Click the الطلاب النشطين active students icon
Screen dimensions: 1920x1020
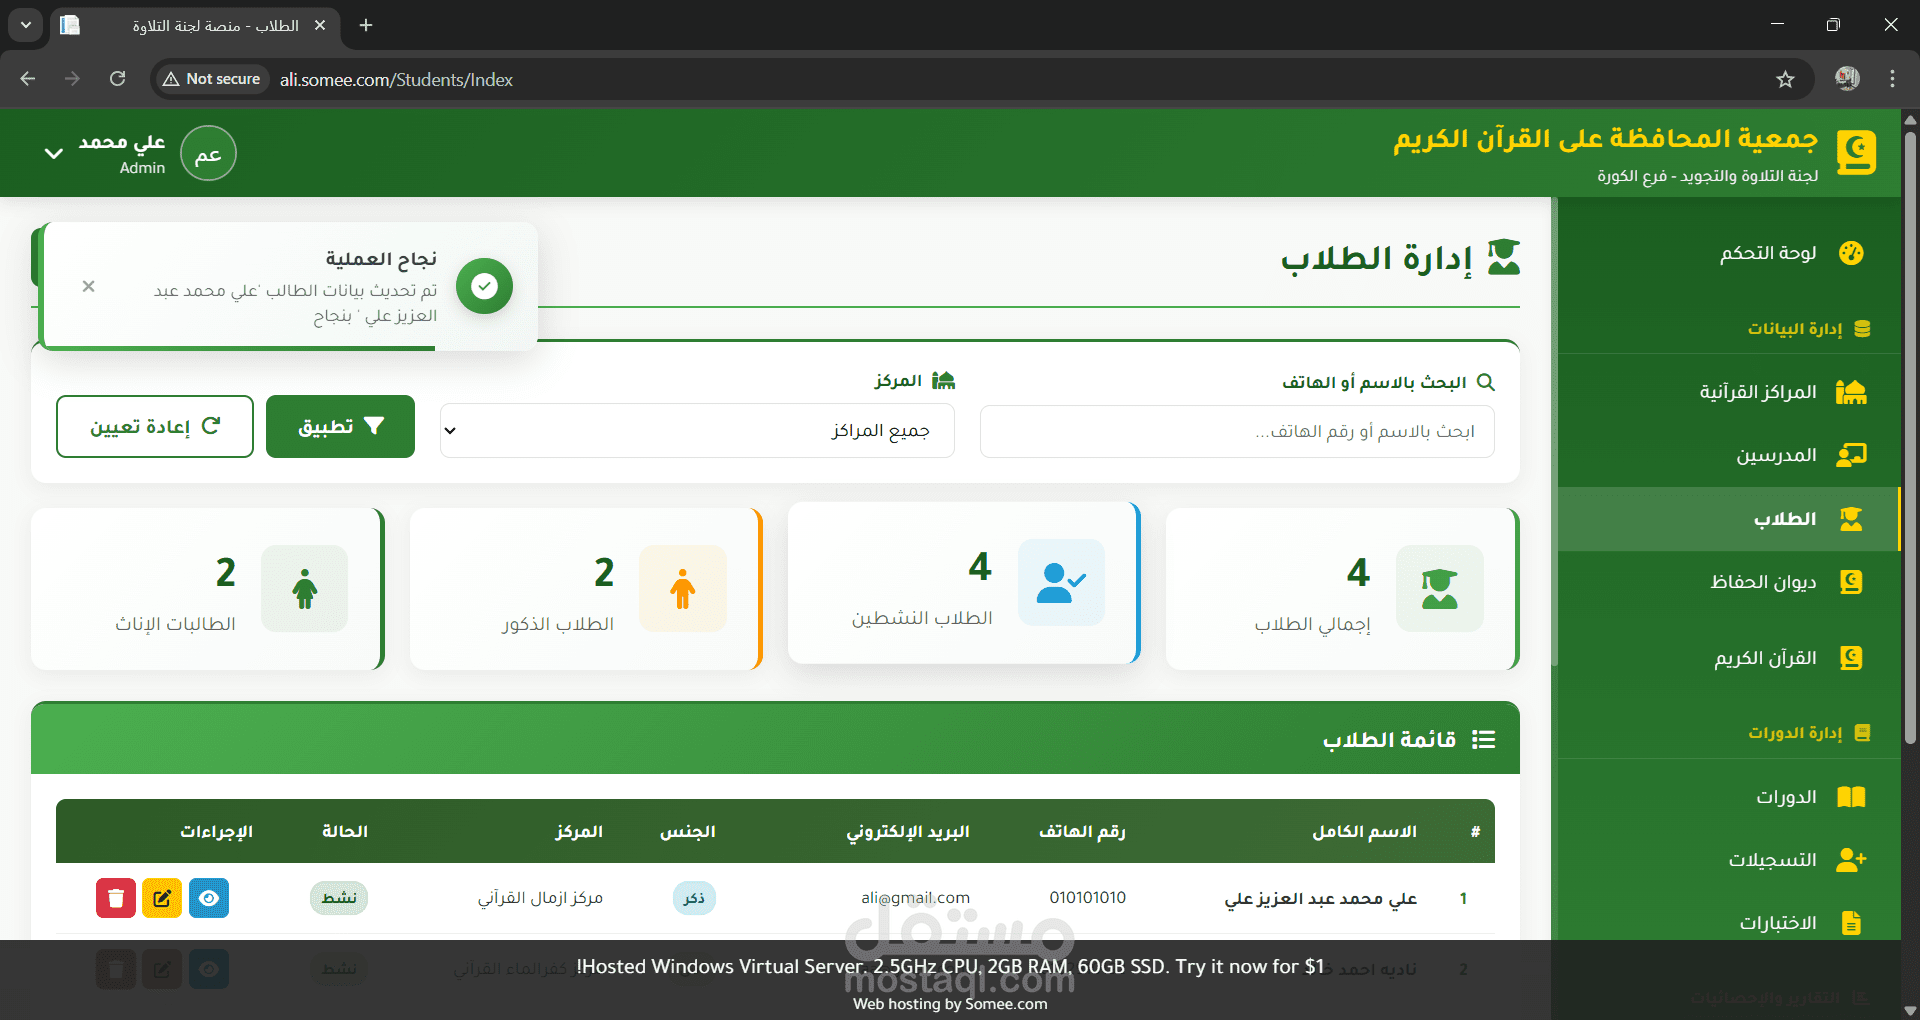pos(1061,582)
